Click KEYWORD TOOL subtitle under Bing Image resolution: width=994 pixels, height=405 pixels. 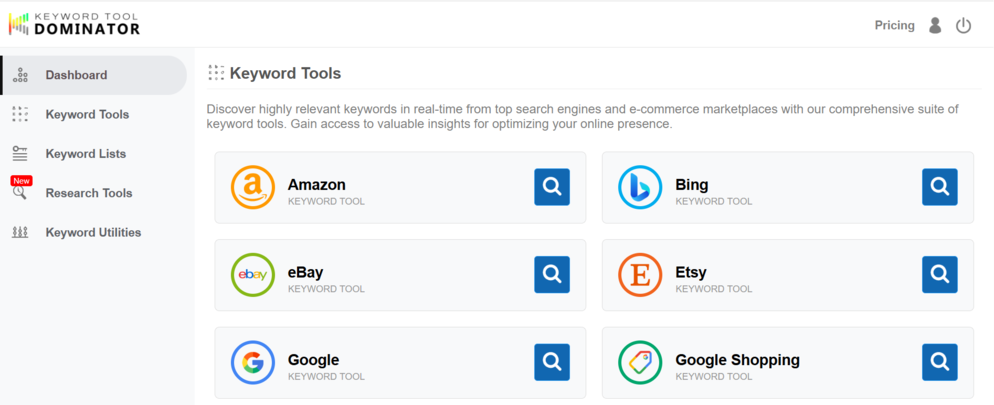(x=713, y=202)
